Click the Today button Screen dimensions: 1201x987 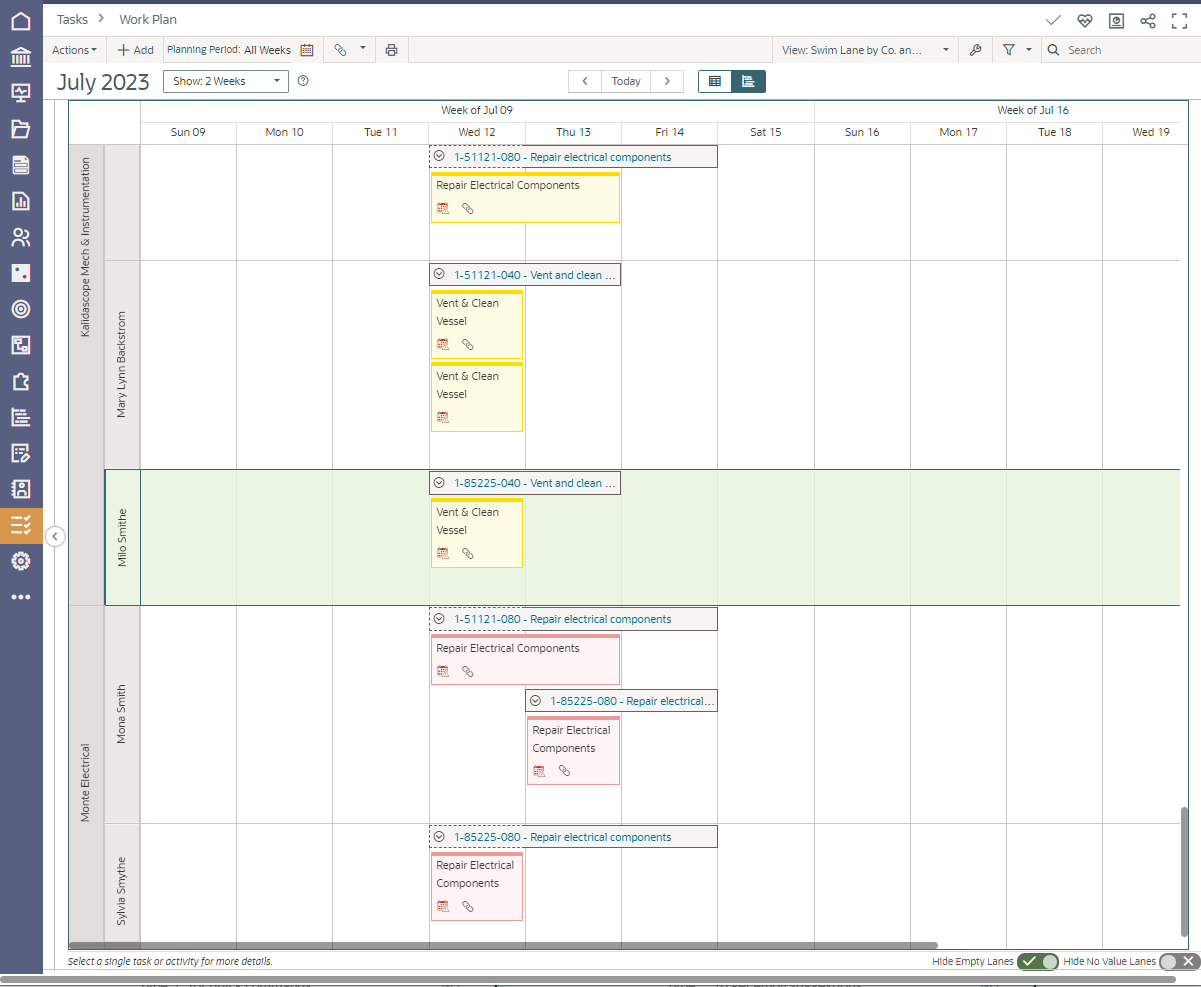[626, 81]
